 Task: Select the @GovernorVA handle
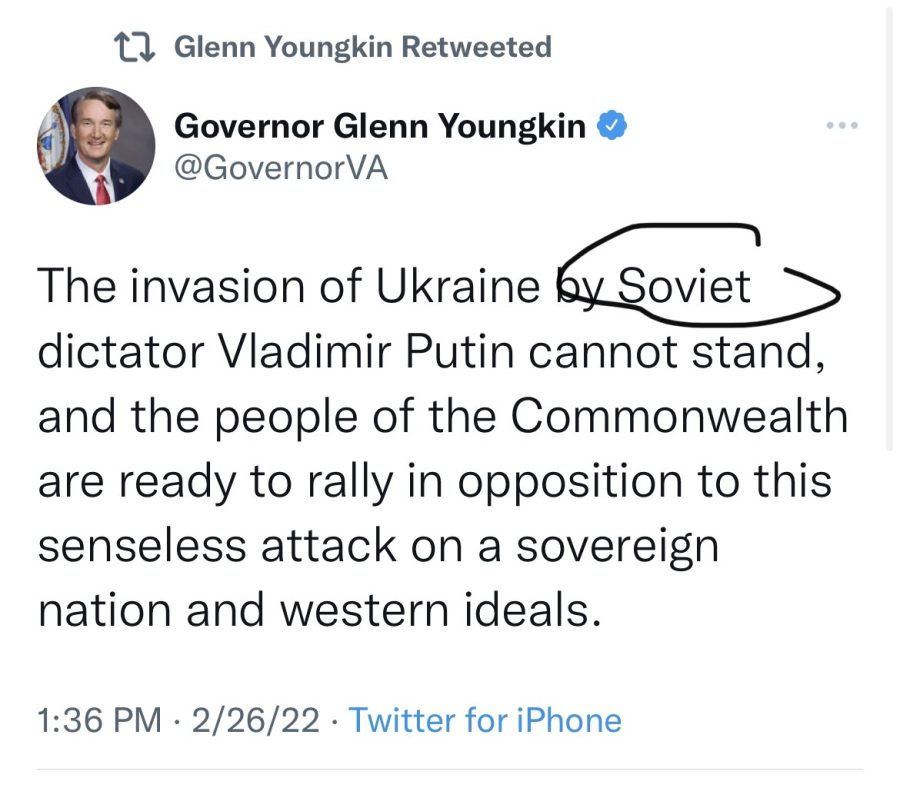pyautogui.click(x=281, y=168)
